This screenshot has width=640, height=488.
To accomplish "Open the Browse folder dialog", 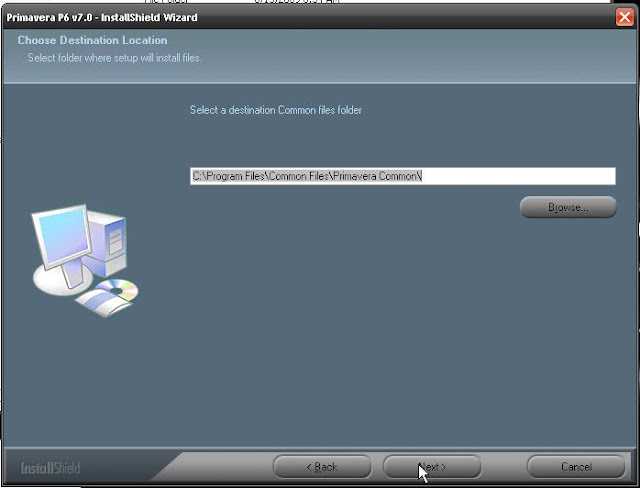I will coord(568,207).
